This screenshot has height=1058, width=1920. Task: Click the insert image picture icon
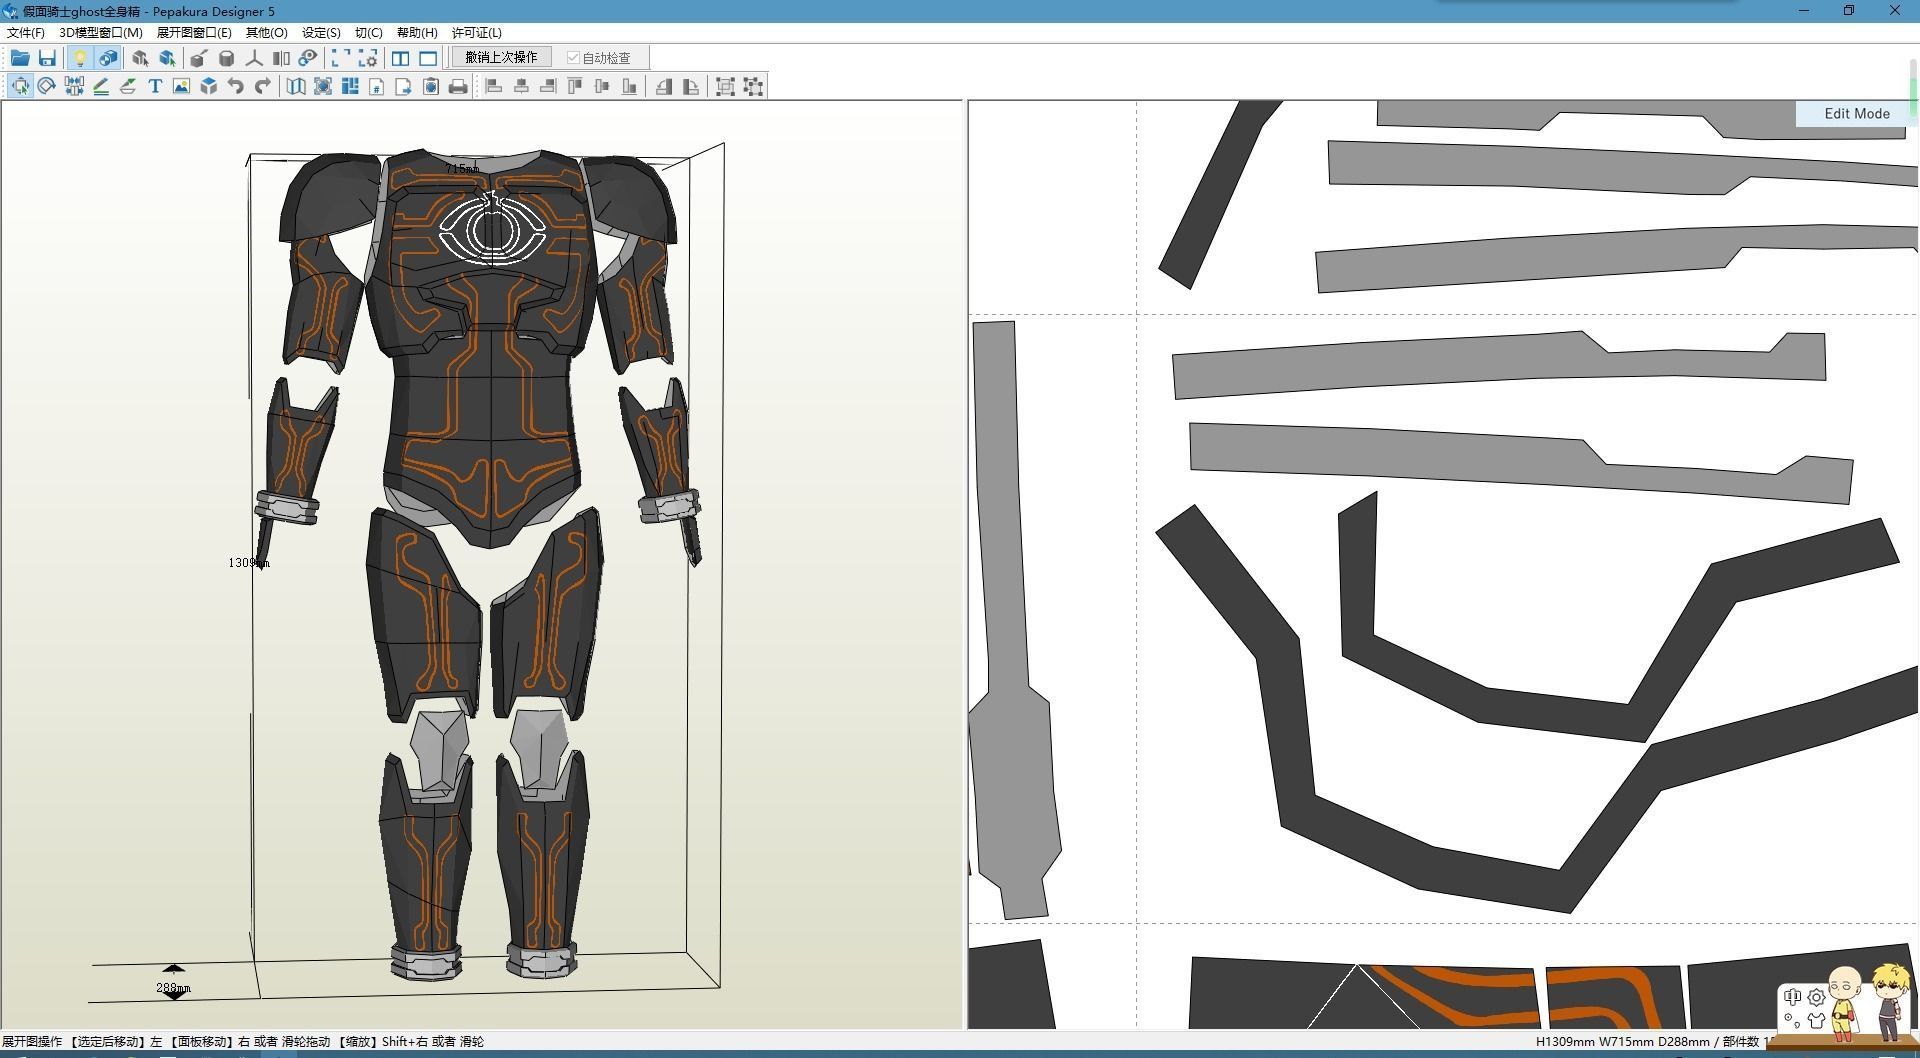point(181,86)
